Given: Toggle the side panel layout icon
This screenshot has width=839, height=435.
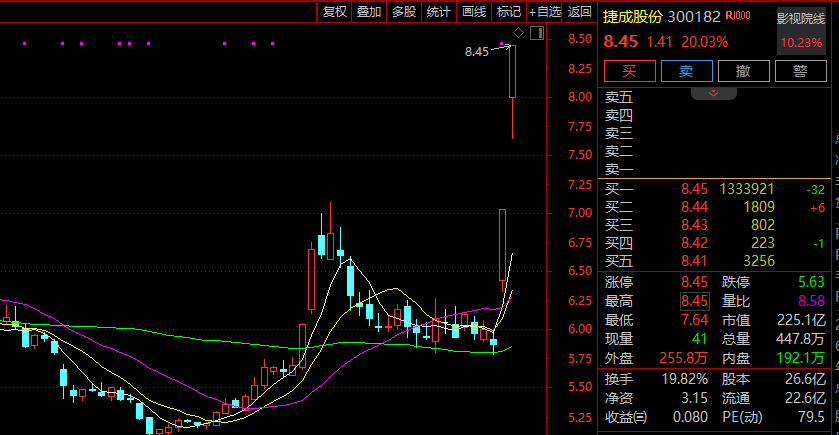Looking at the screenshot, I should tap(538, 34).
